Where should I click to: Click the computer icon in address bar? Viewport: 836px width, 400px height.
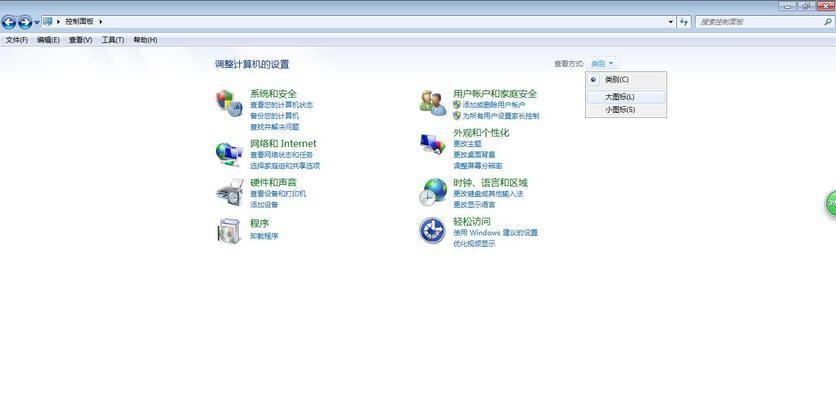click(47, 21)
